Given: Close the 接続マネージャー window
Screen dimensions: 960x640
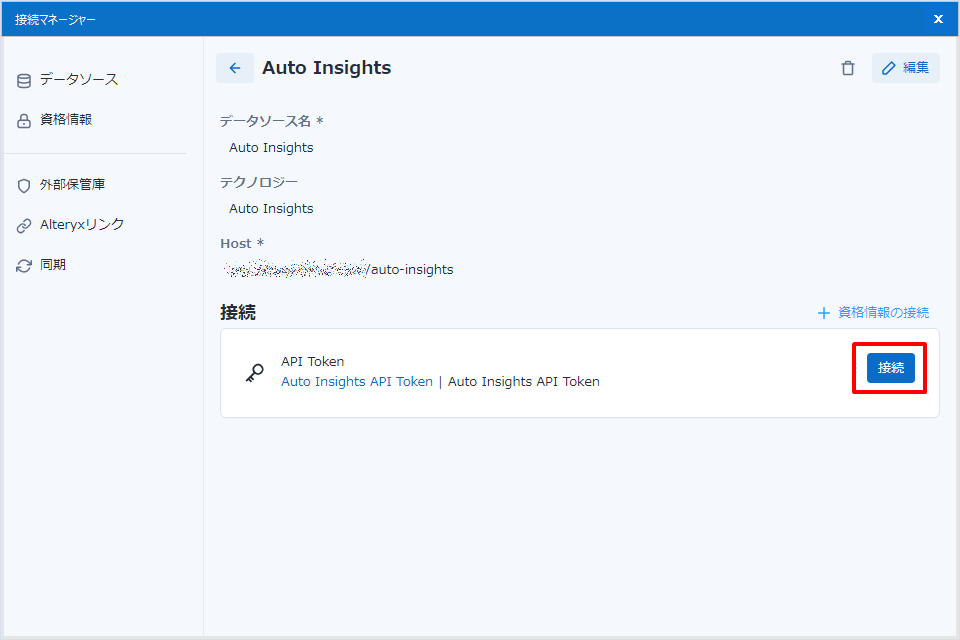Looking at the screenshot, I should (x=938, y=19).
